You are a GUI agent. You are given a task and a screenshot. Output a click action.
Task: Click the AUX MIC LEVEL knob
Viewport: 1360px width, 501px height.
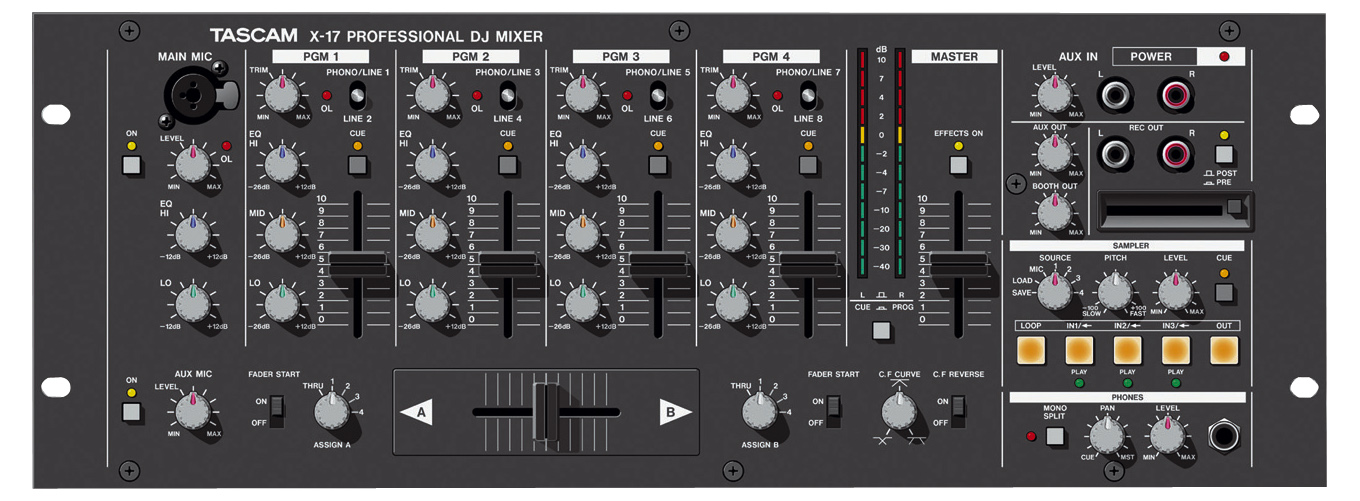coord(191,409)
